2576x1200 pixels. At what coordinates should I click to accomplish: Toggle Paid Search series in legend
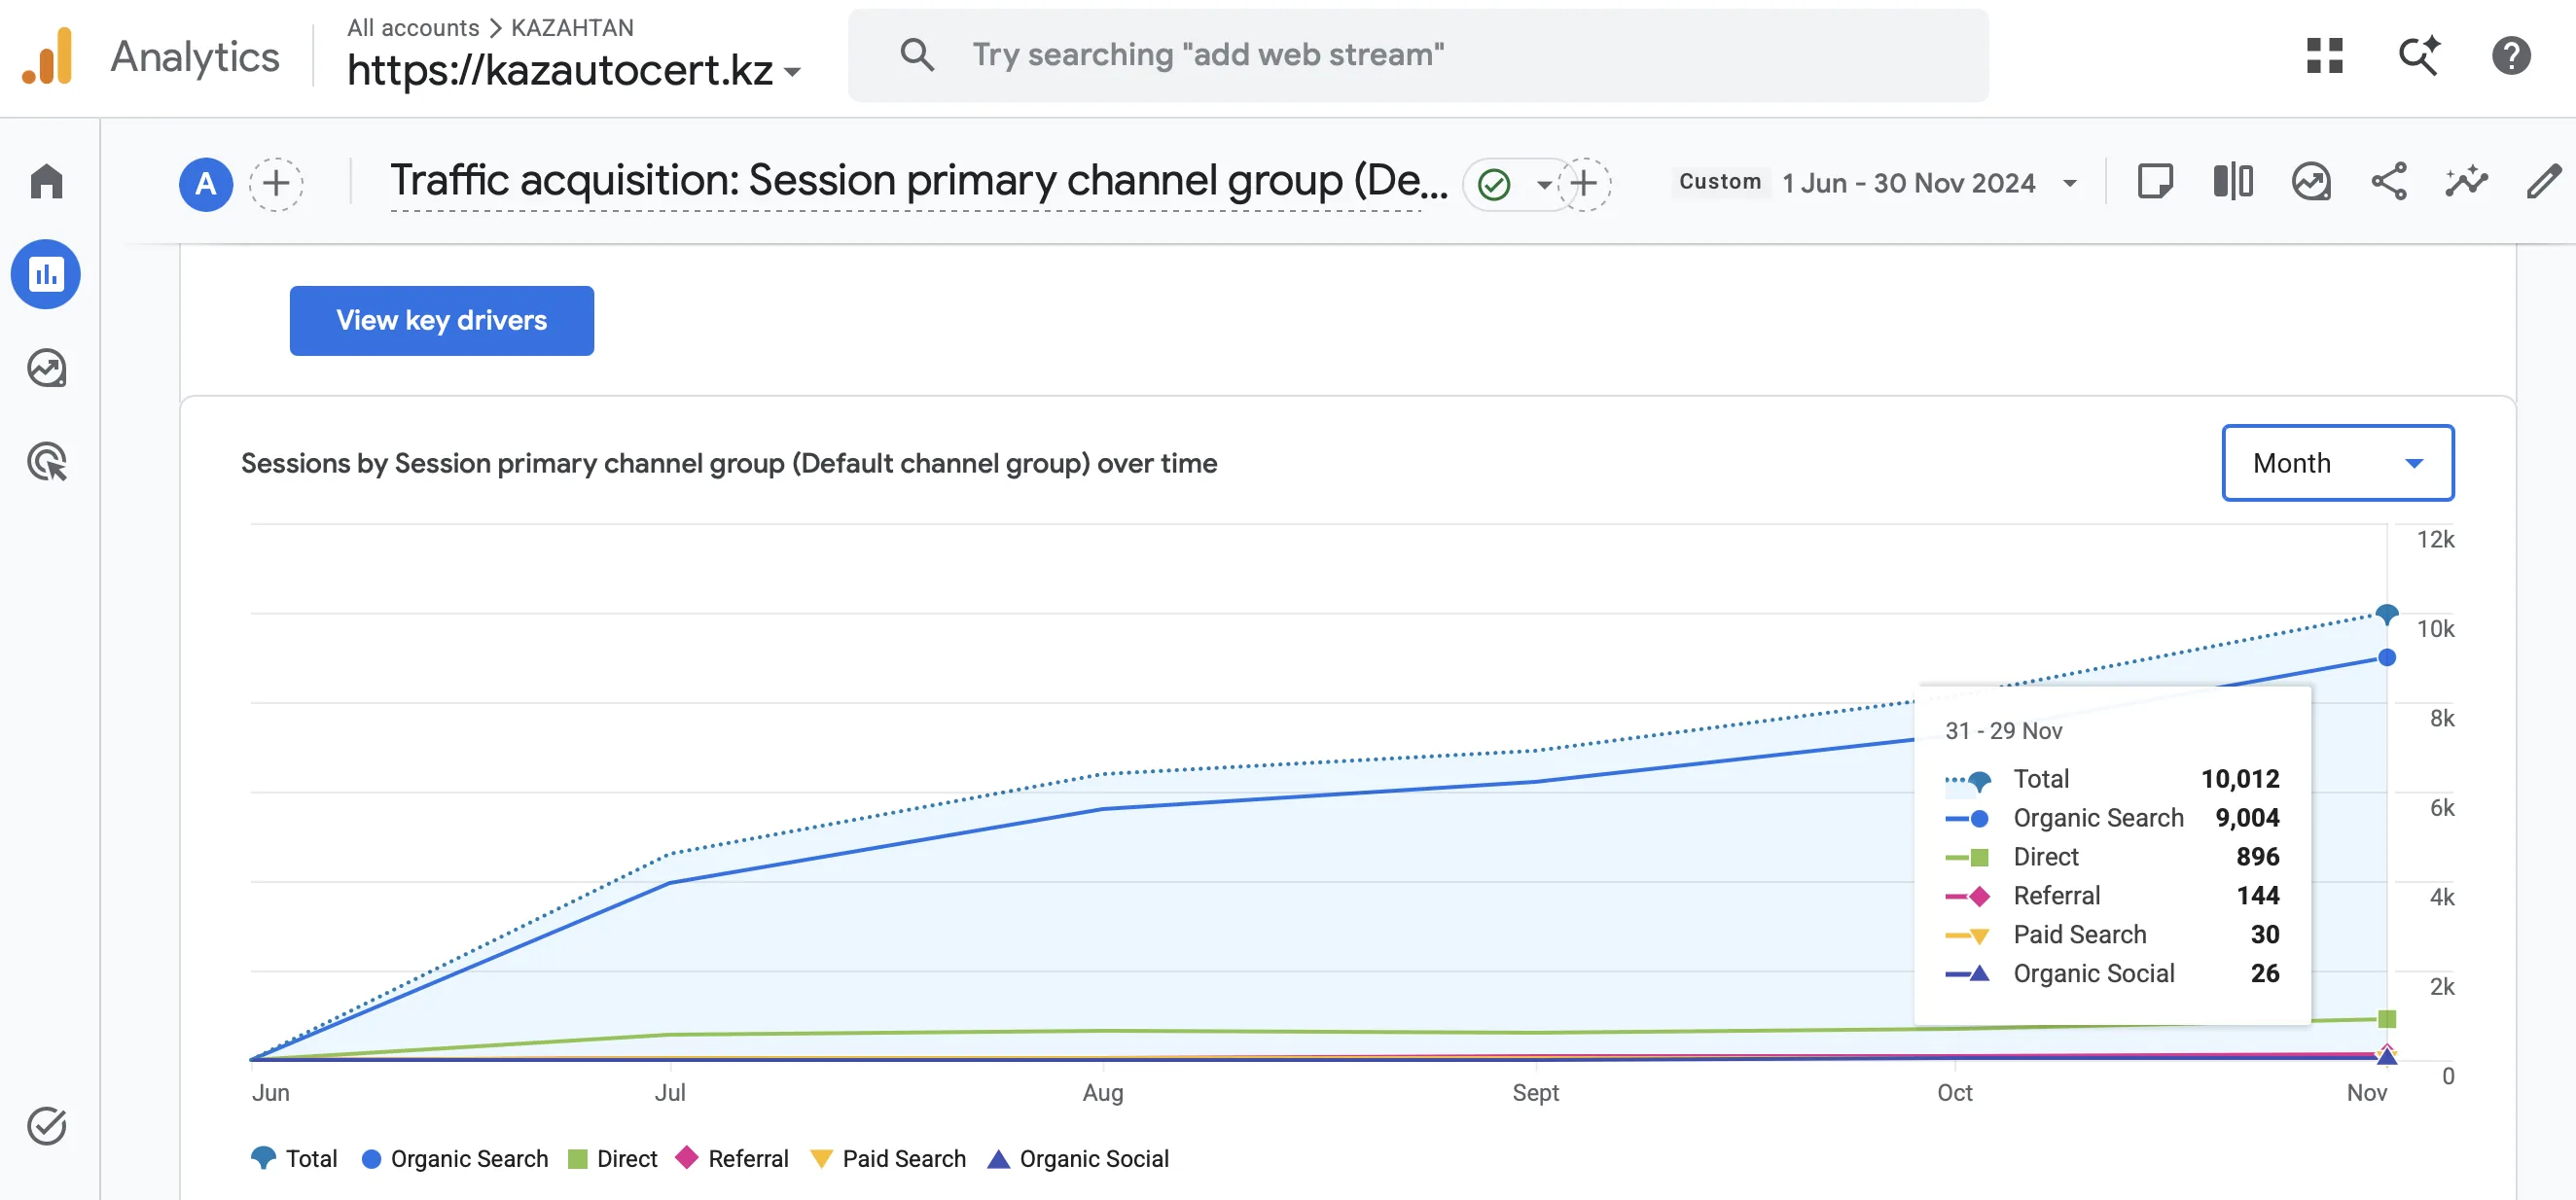click(x=888, y=1158)
